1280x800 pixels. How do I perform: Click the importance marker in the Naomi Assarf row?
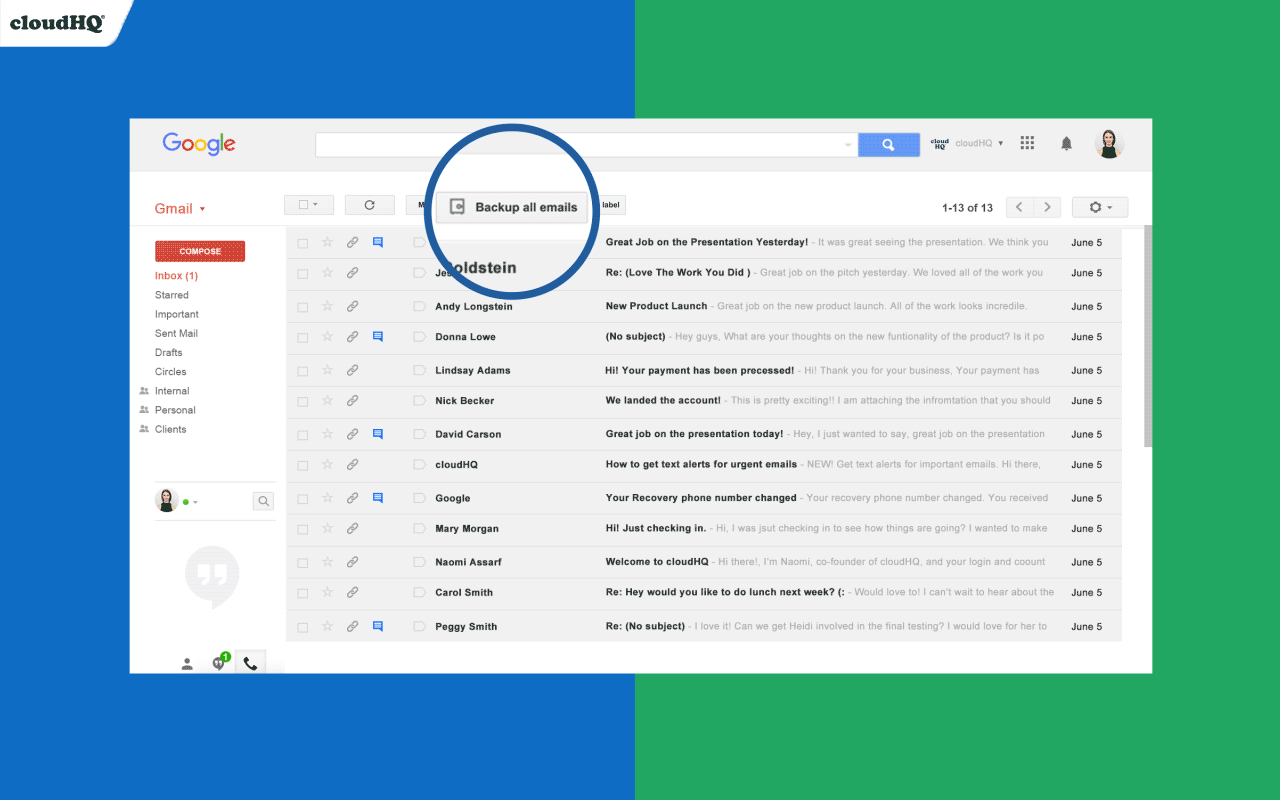[419, 562]
